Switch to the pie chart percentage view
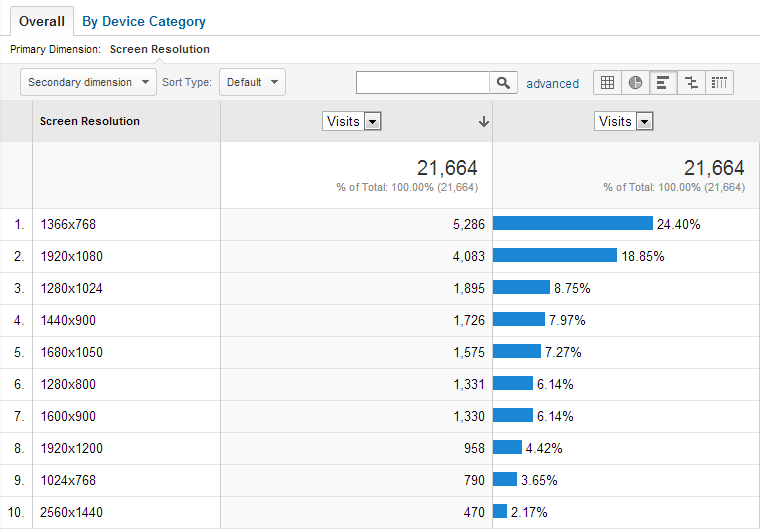The height and width of the screenshot is (532, 760). click(x=635, y=82)
